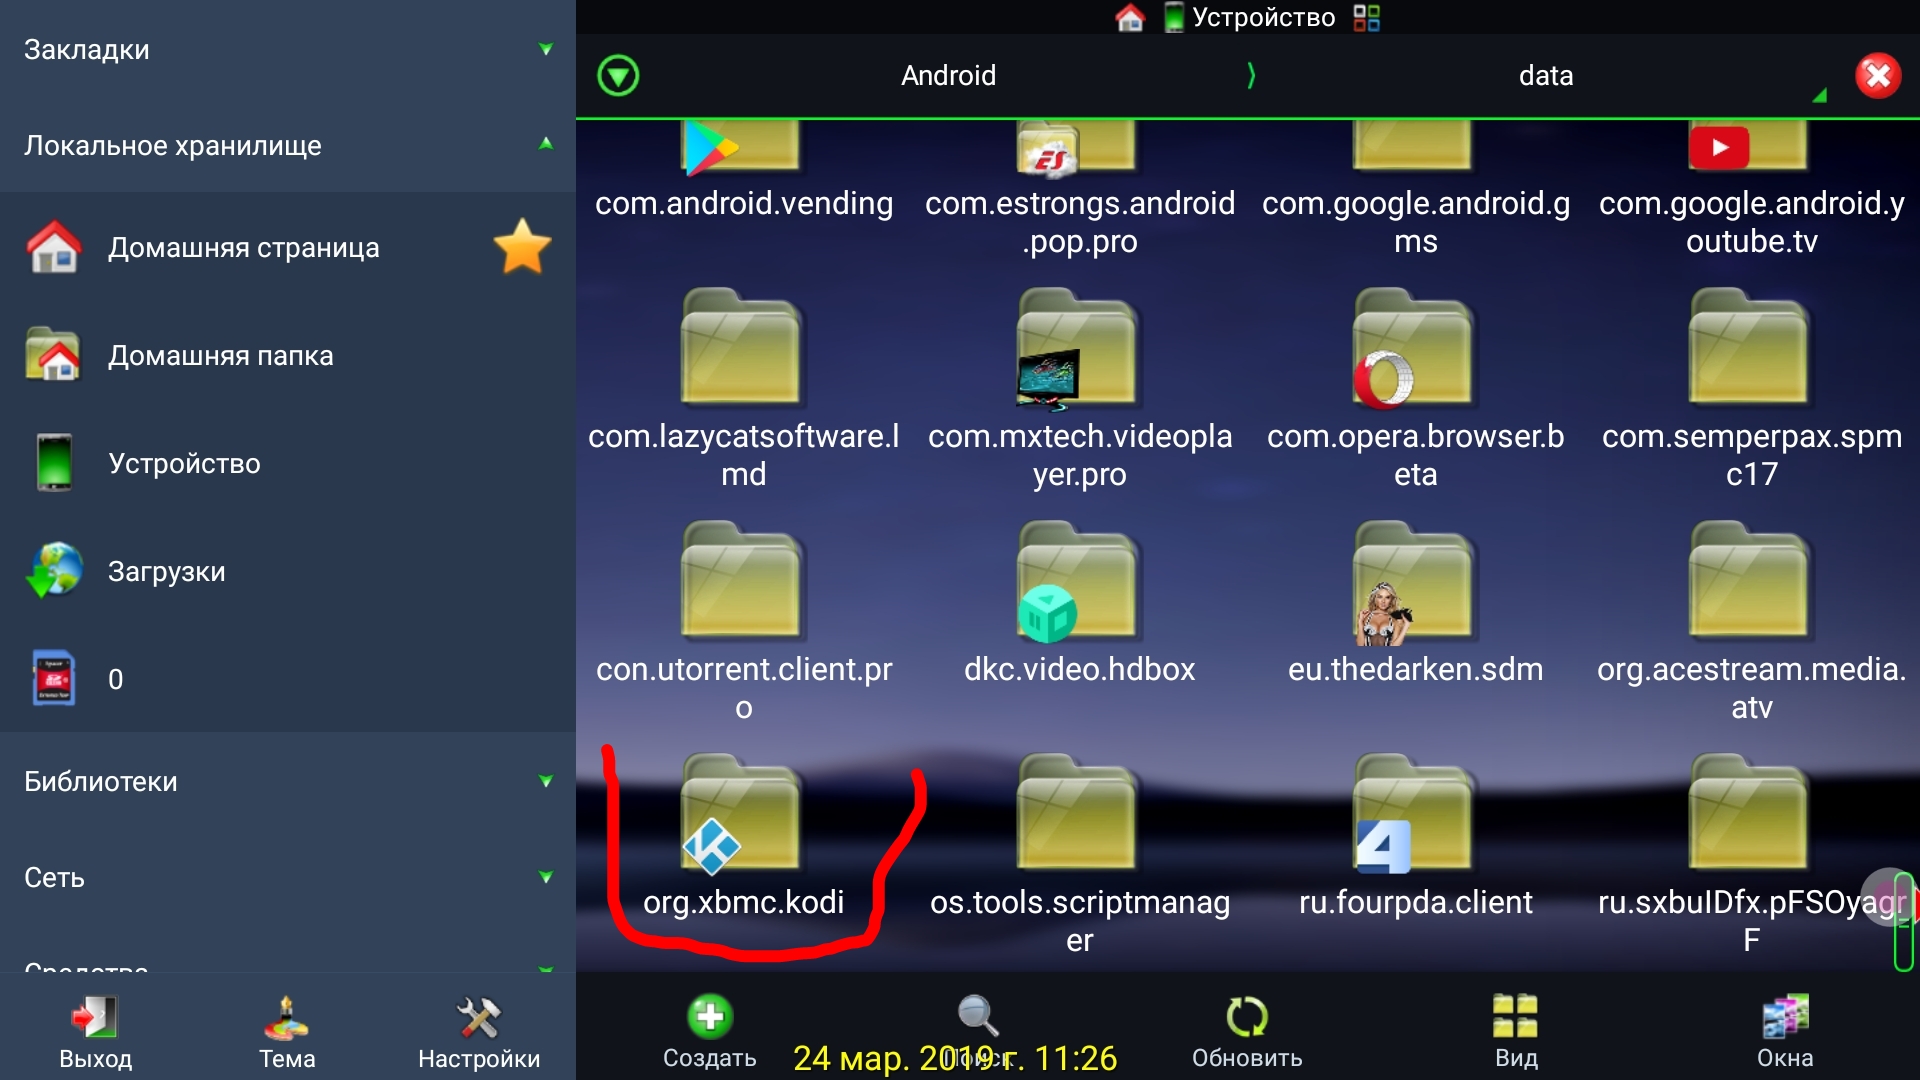Navigate to Android in the path bar
Screen dimensions: 1920x1080
coord(948,75)
